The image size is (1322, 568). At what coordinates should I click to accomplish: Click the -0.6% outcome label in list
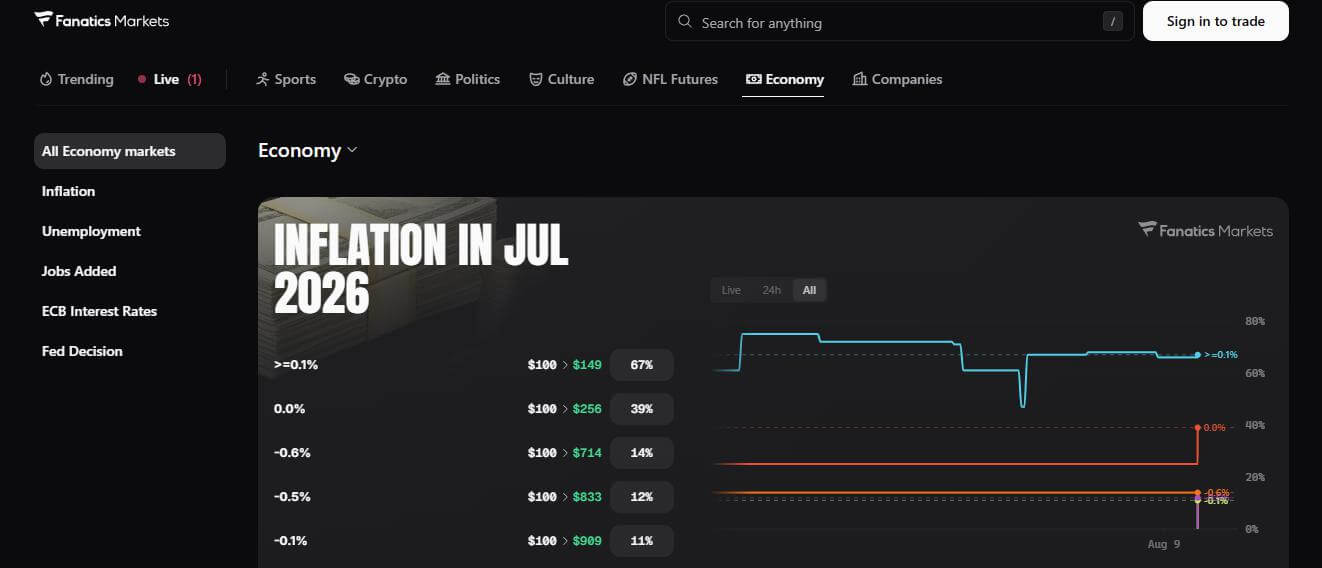click(x=292, y=453)
